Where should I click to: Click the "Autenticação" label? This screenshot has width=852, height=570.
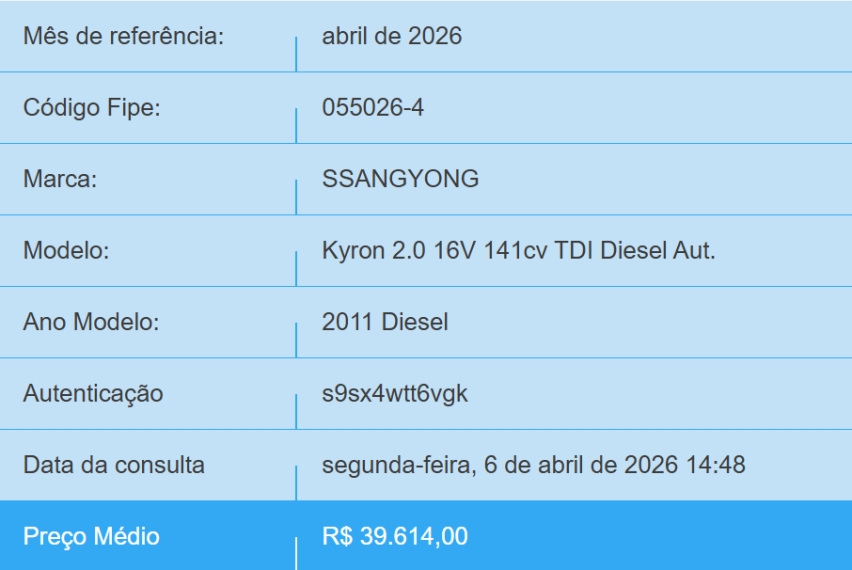93,394
